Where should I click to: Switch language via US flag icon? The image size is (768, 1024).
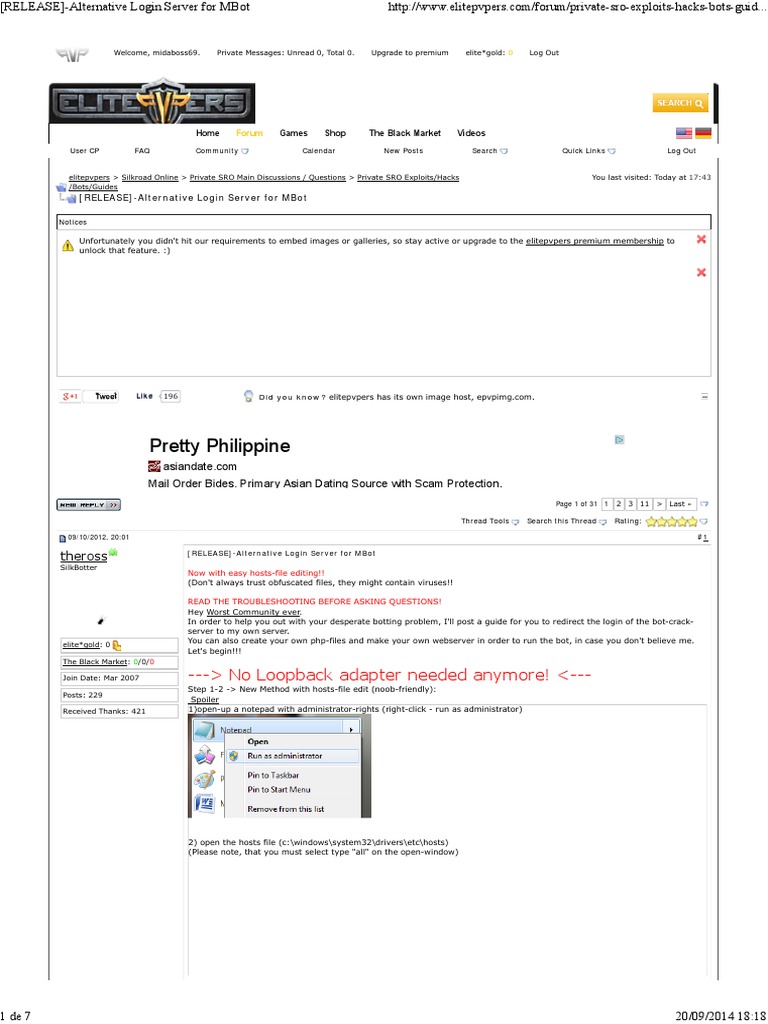[x=684, y=133]
